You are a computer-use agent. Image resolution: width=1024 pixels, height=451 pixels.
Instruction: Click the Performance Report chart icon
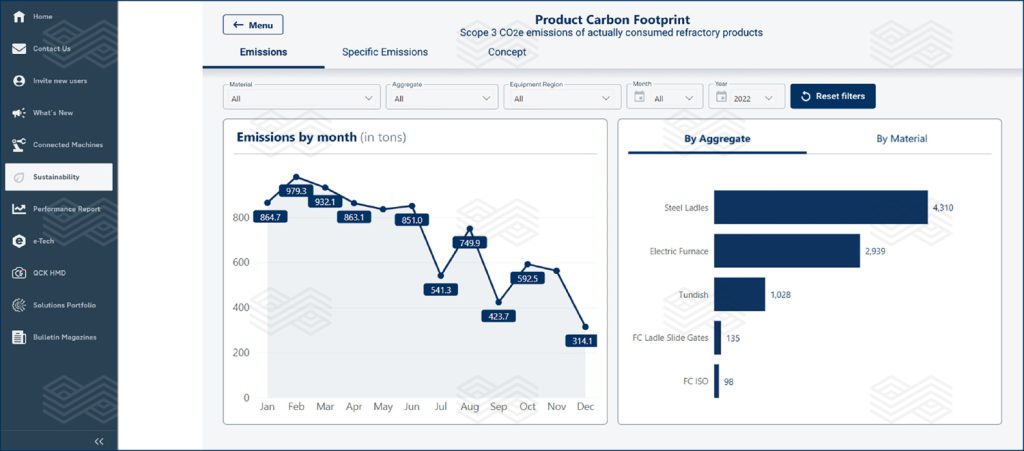coord(19,209)
